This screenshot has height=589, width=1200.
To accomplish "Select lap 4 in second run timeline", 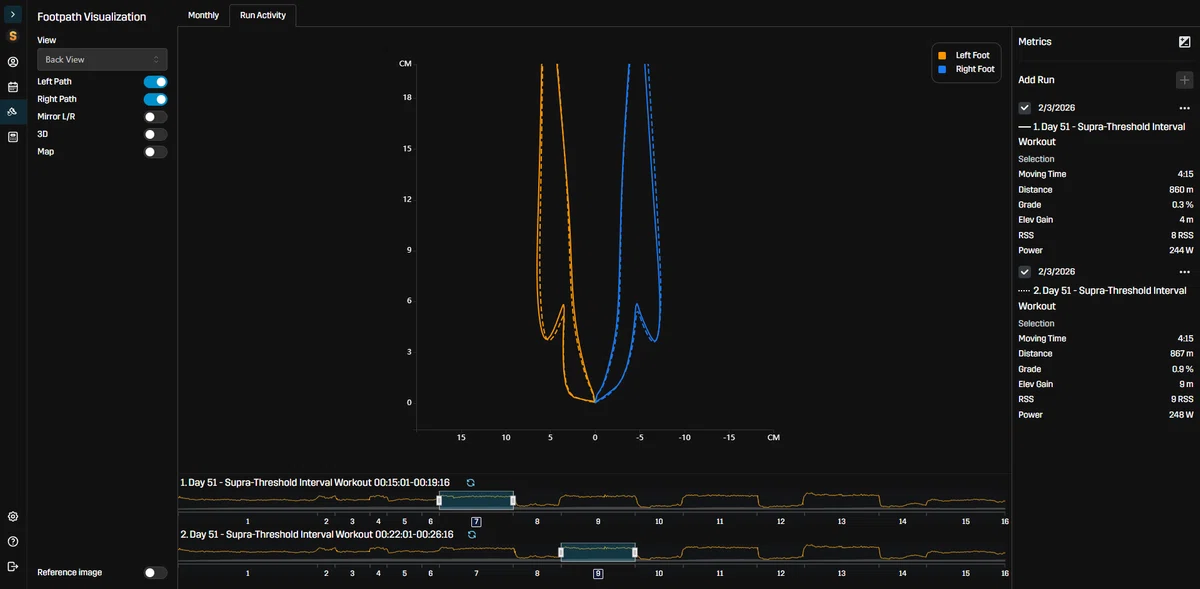I will (x=378, y=574).
